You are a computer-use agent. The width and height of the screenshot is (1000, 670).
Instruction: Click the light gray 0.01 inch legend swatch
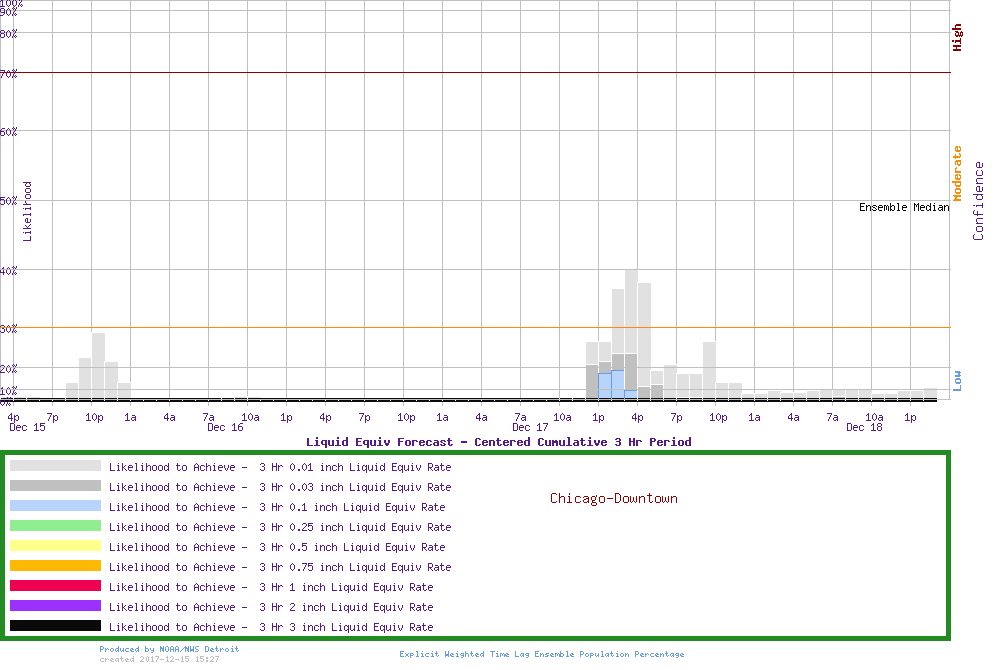coord(55,466)
